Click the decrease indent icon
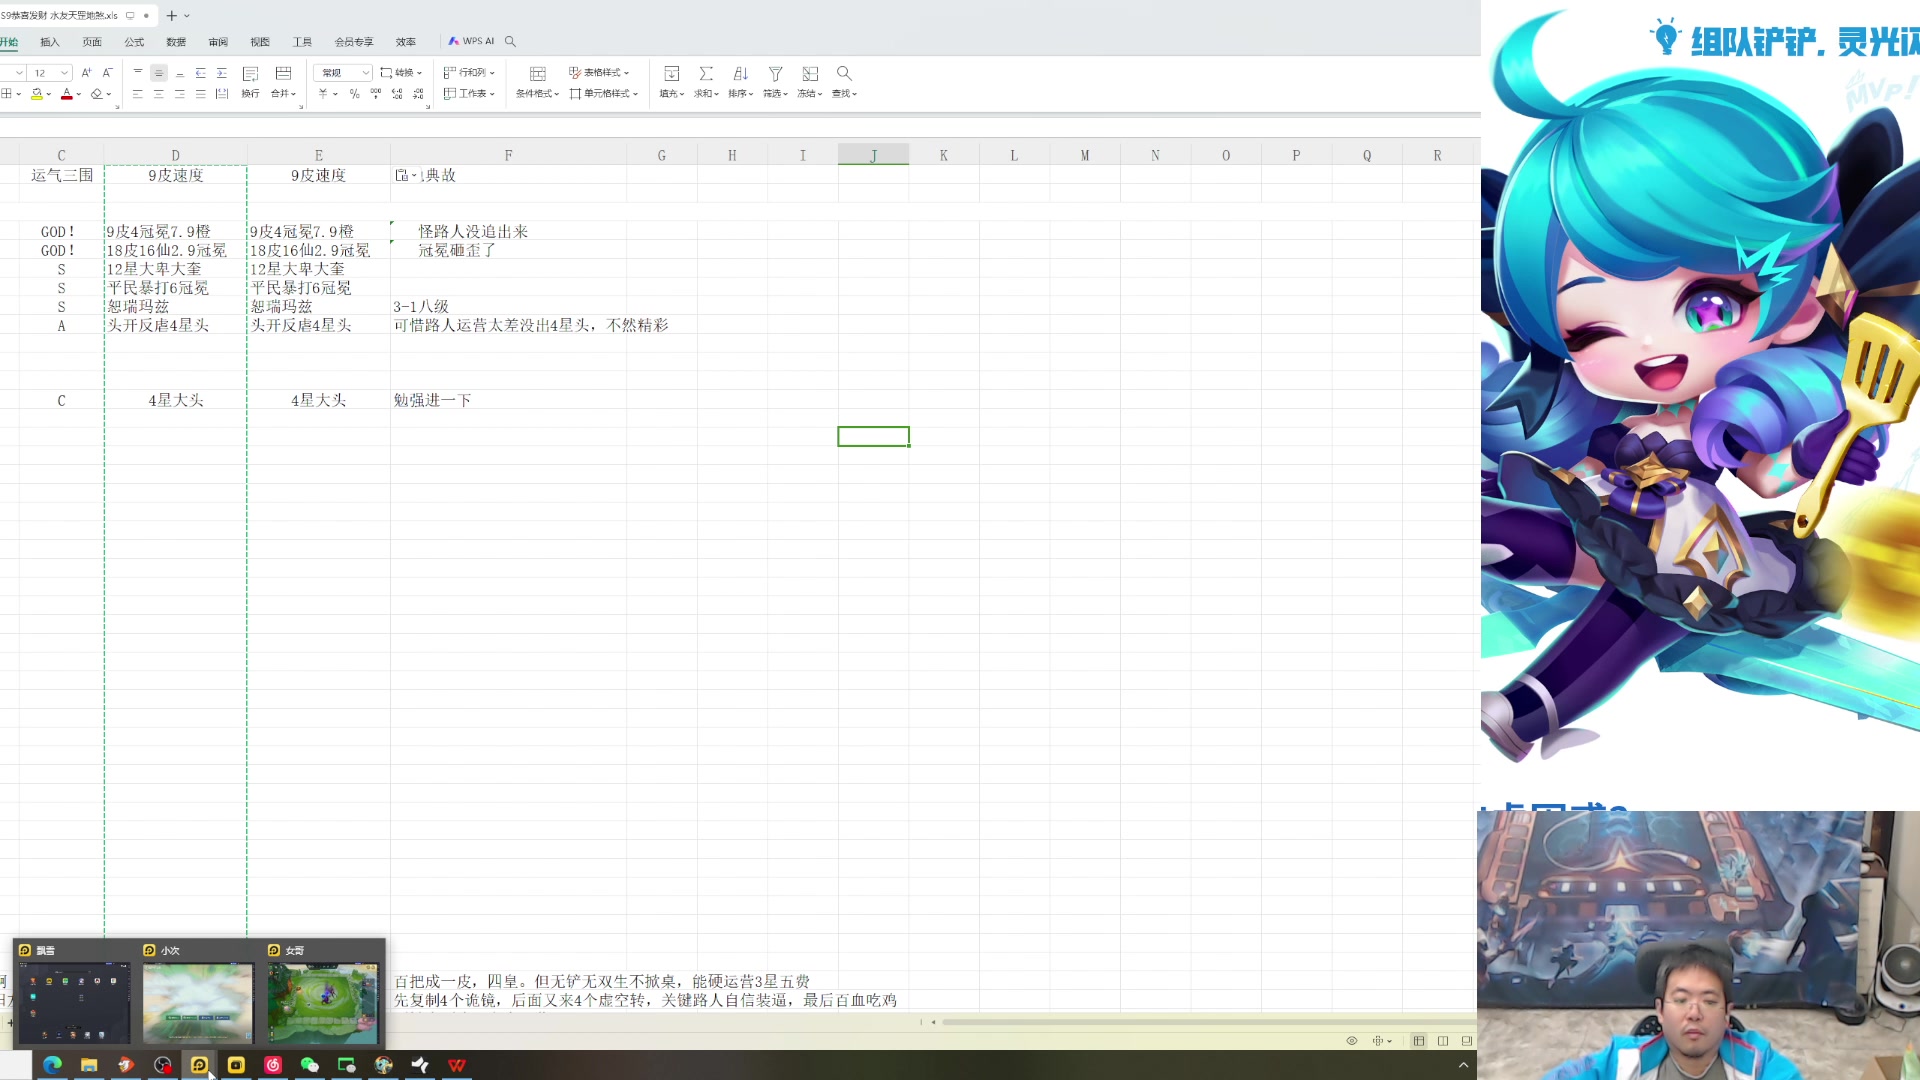Screen dimensions: 1920x1080 point(201,73)
